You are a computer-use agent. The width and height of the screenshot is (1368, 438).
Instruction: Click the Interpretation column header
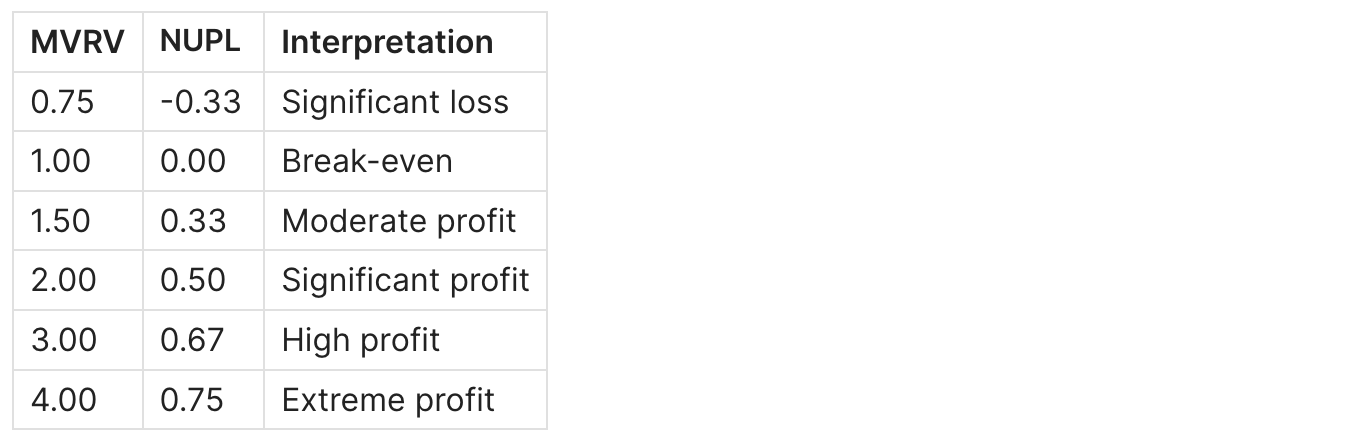pyautogui.click(x=387, y=42)
